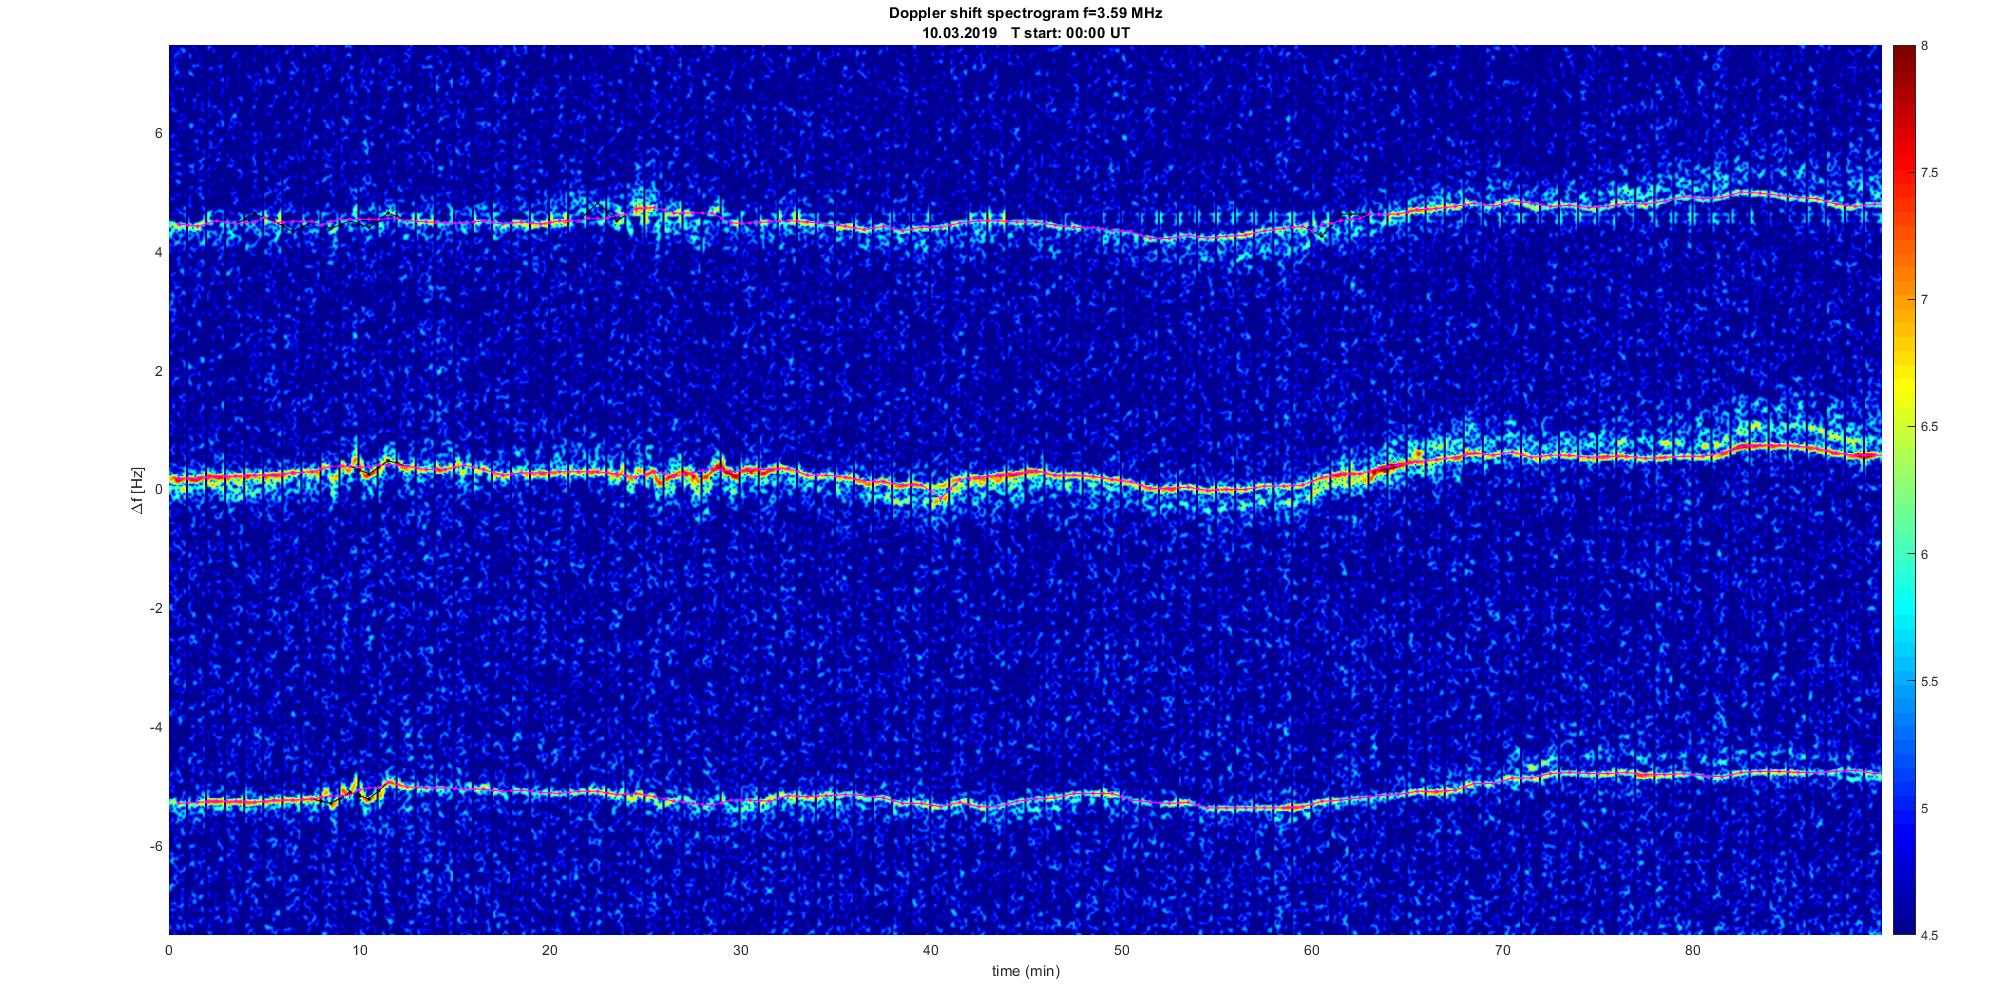Click colorbar tick label '6'
This screenshot has width=2000, height=1003.
pyautogui.click(x=1924, y=554)
